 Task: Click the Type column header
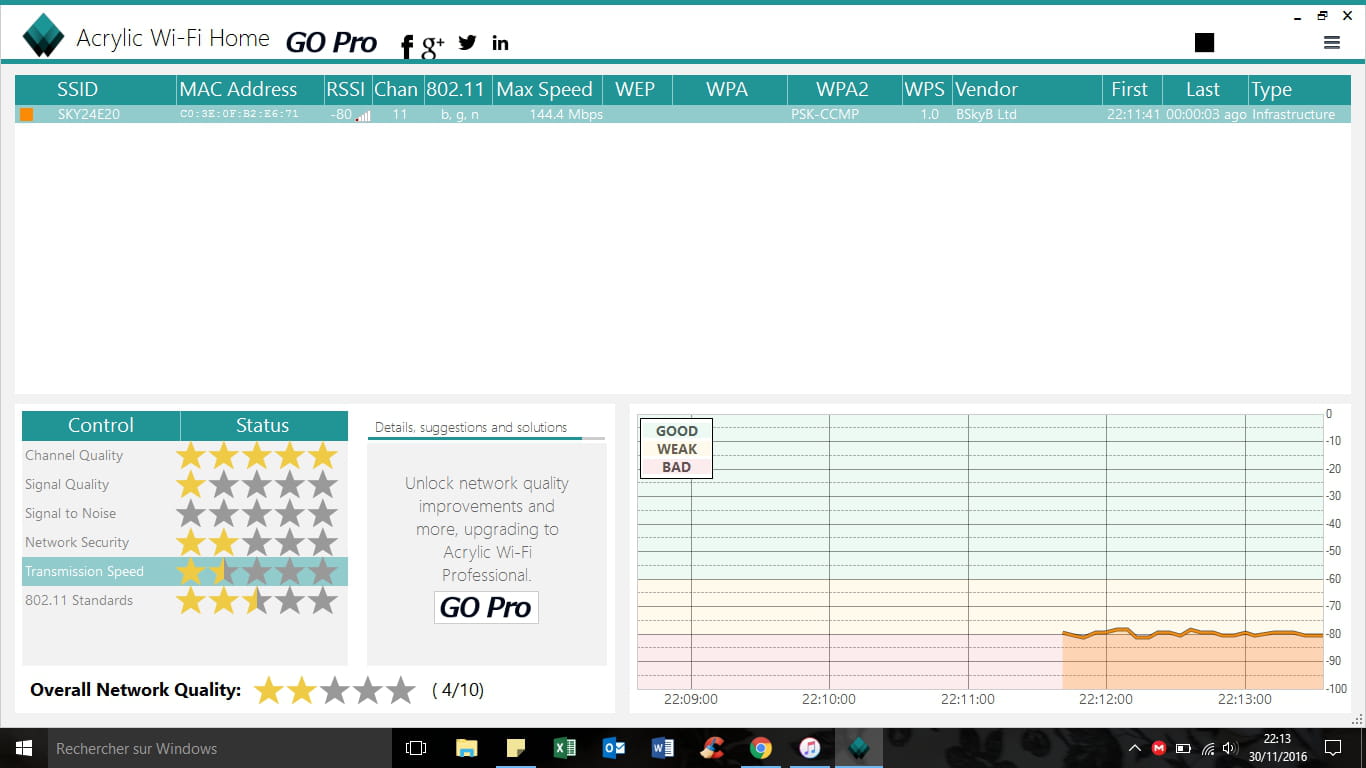(1299, 89)
